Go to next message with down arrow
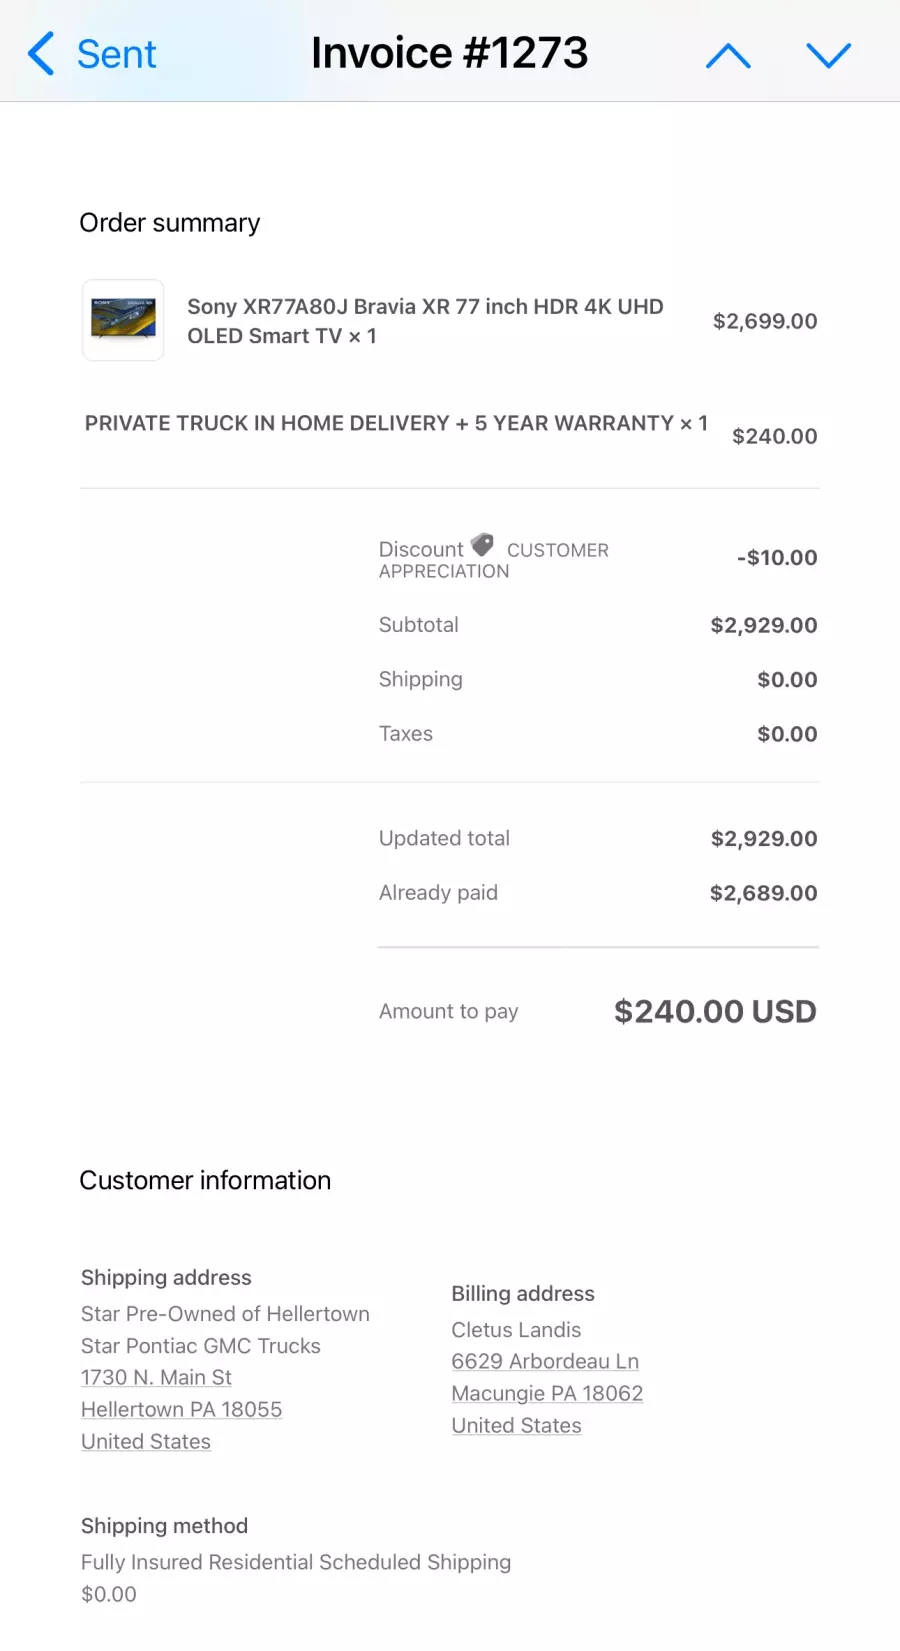Screen dimensions: 900x1651 pyautogui.click(x=828, y=56)
